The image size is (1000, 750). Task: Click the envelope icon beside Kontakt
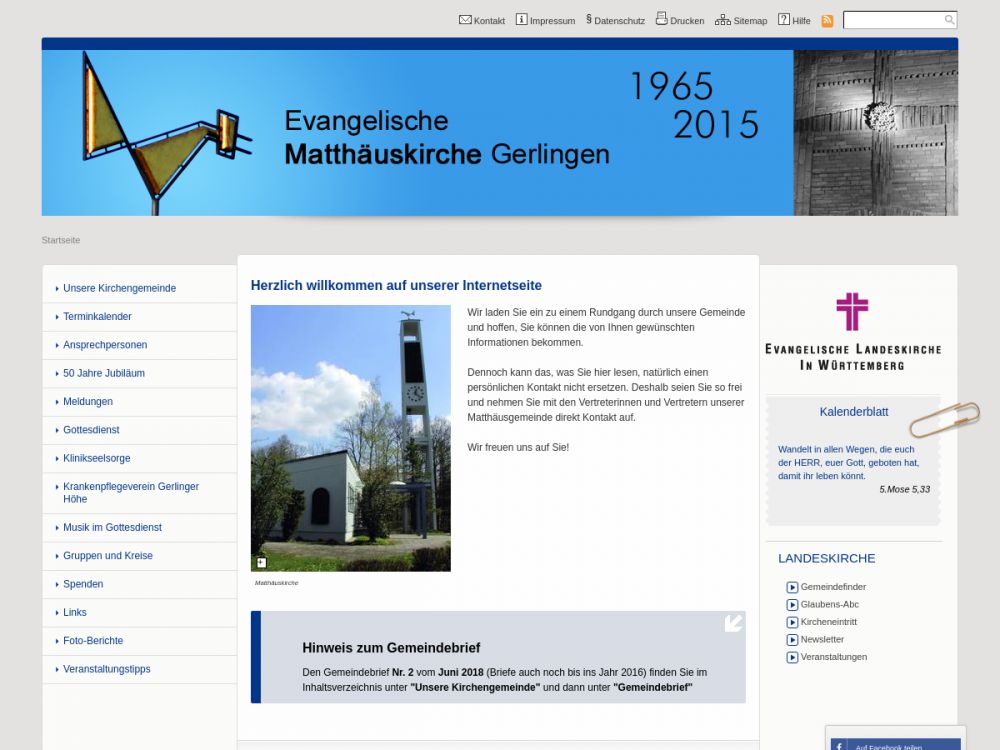pos(465,20)
